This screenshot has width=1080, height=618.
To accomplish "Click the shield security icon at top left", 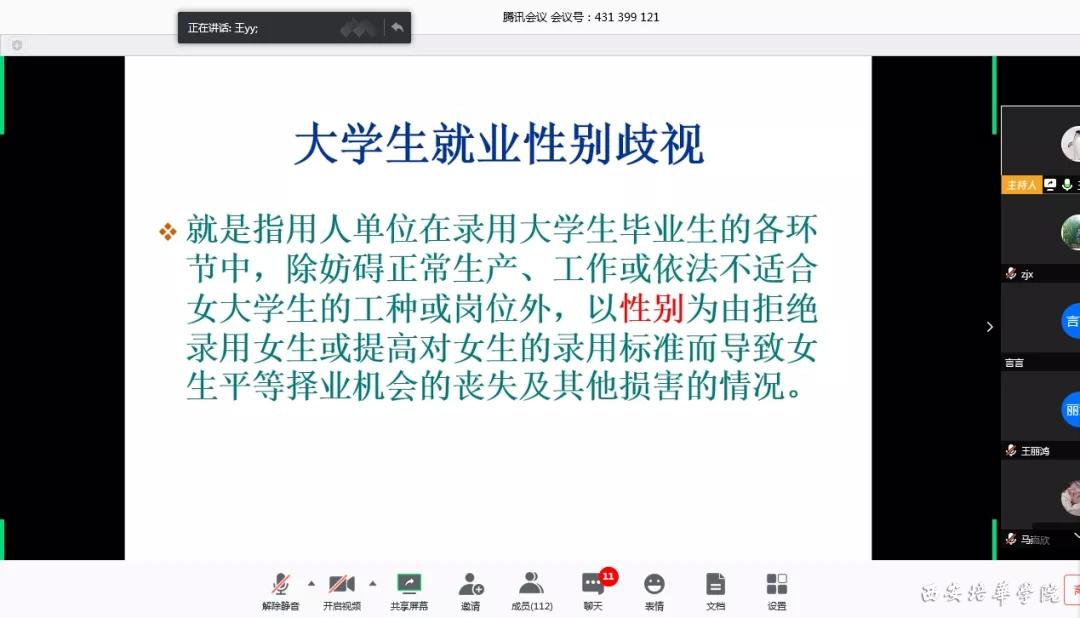I will tap(17, 45).
